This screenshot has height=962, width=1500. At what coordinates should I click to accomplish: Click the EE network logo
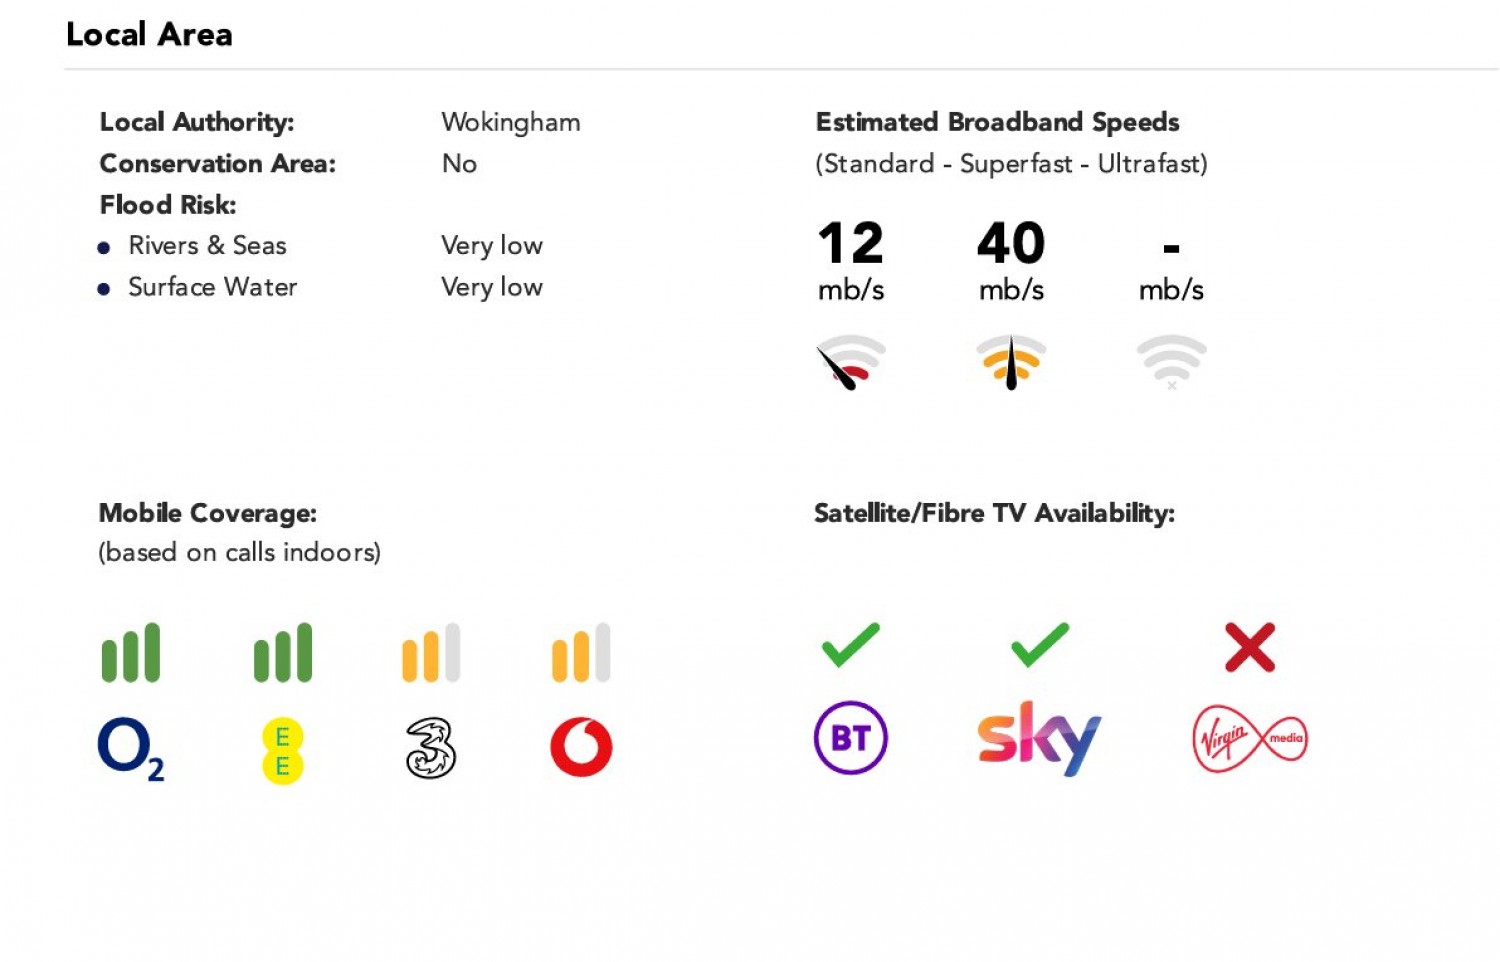click(x=282, y=751)
